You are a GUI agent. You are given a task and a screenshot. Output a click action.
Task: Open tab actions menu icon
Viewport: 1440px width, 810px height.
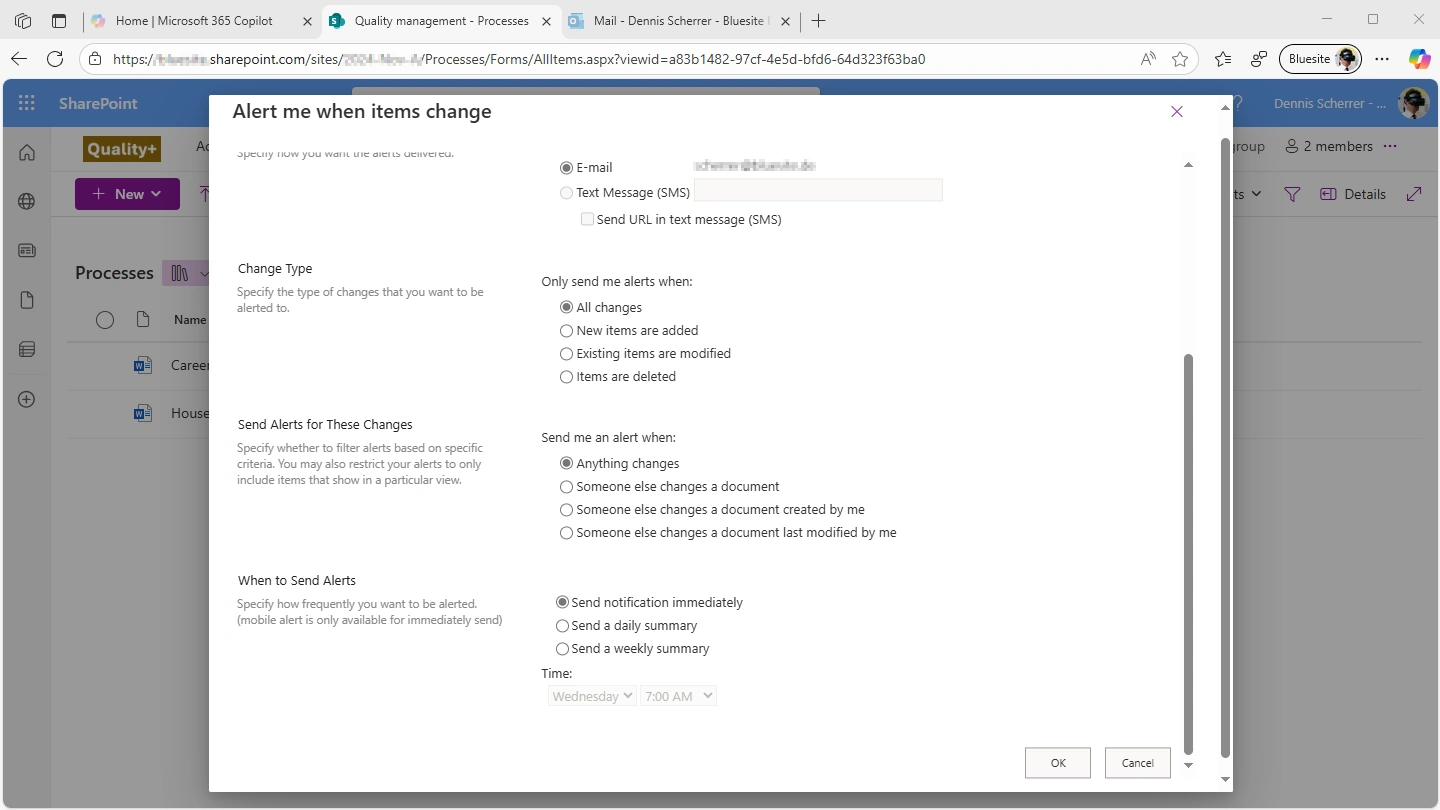point(59,20)
